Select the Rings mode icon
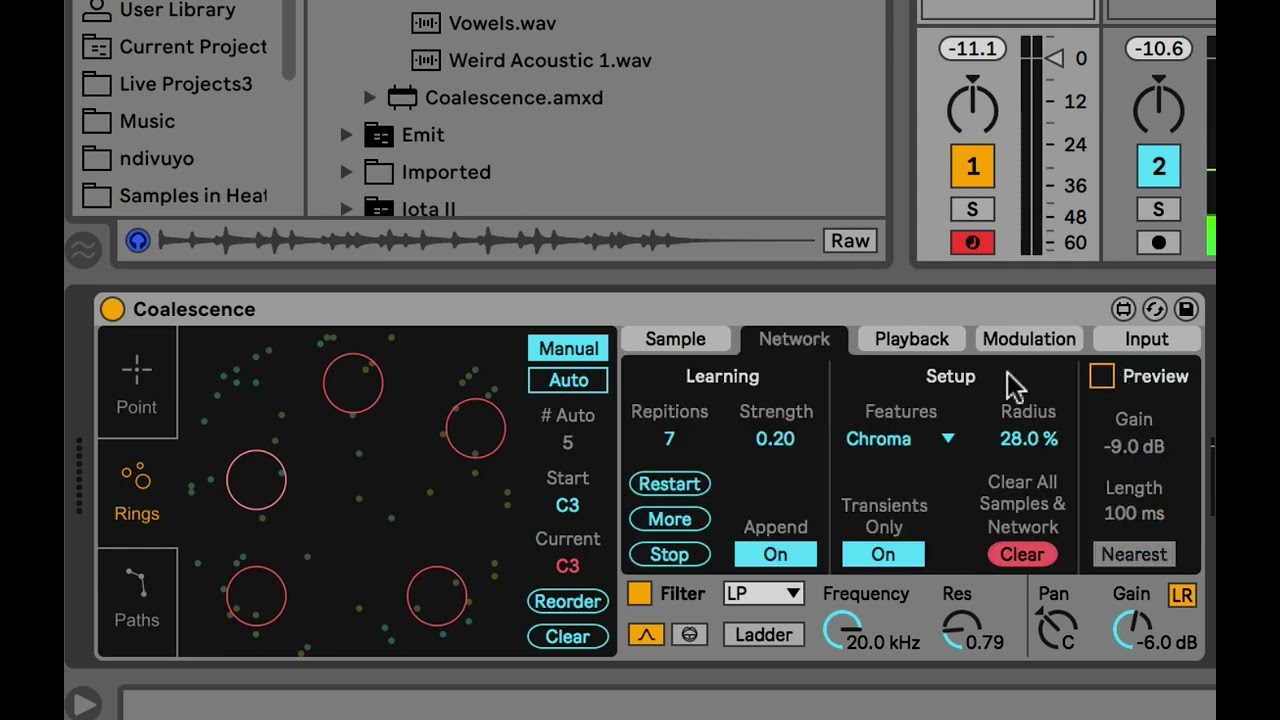 136,476
